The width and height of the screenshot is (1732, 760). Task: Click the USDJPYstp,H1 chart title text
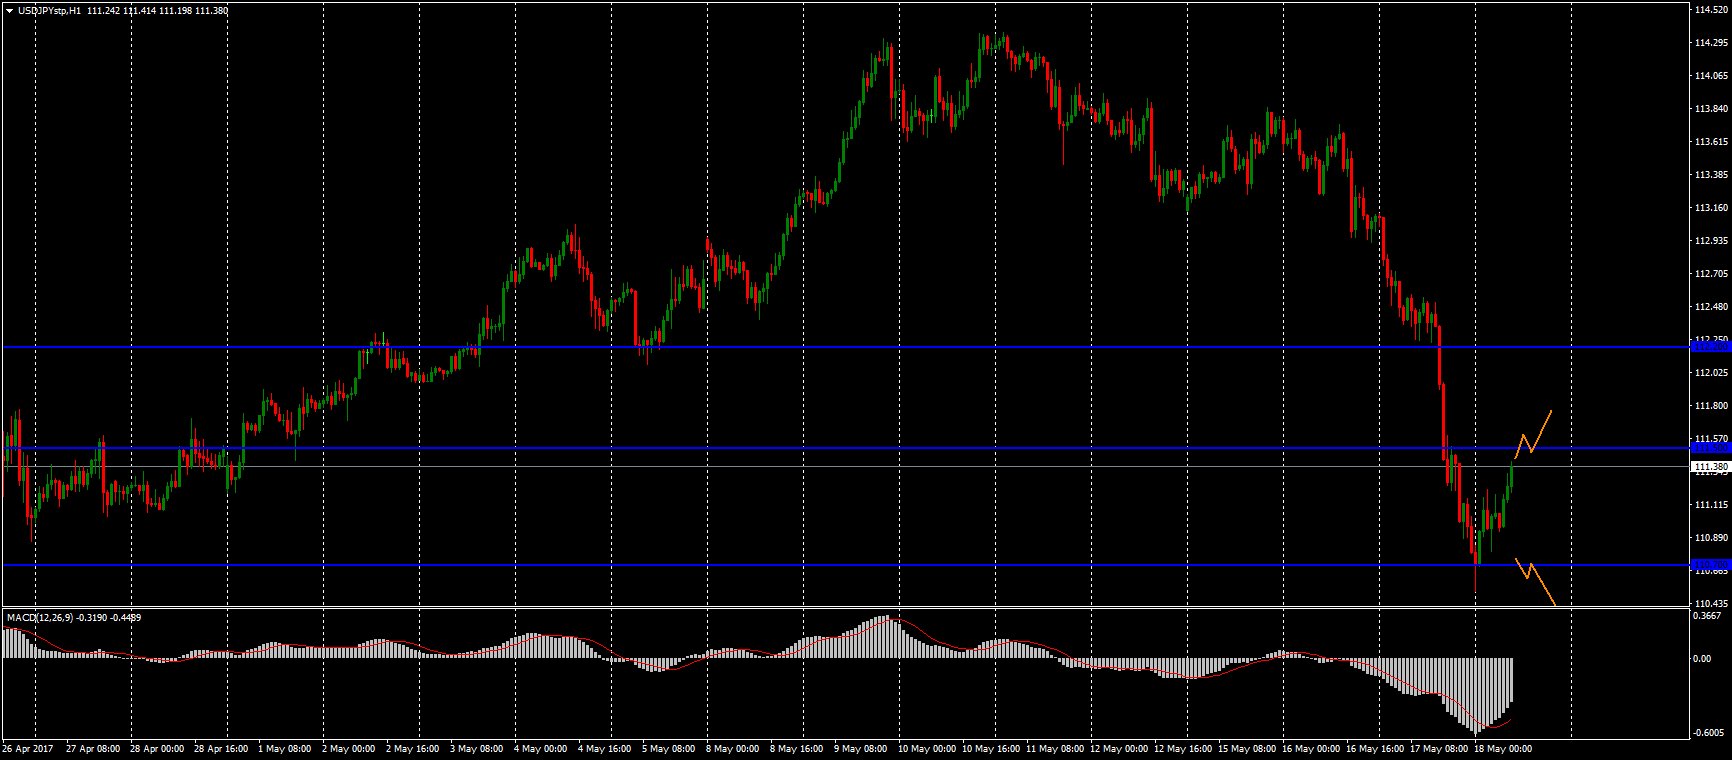(51, 10)
